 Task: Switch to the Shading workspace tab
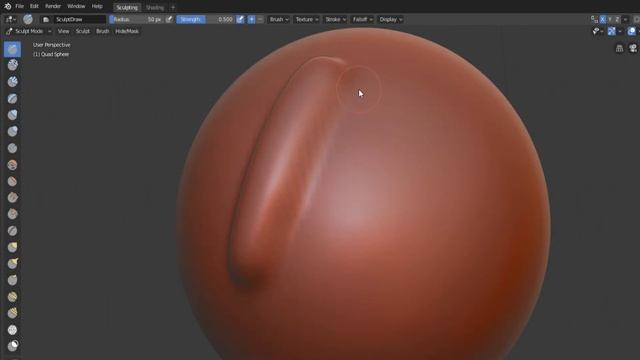[155, 7]
